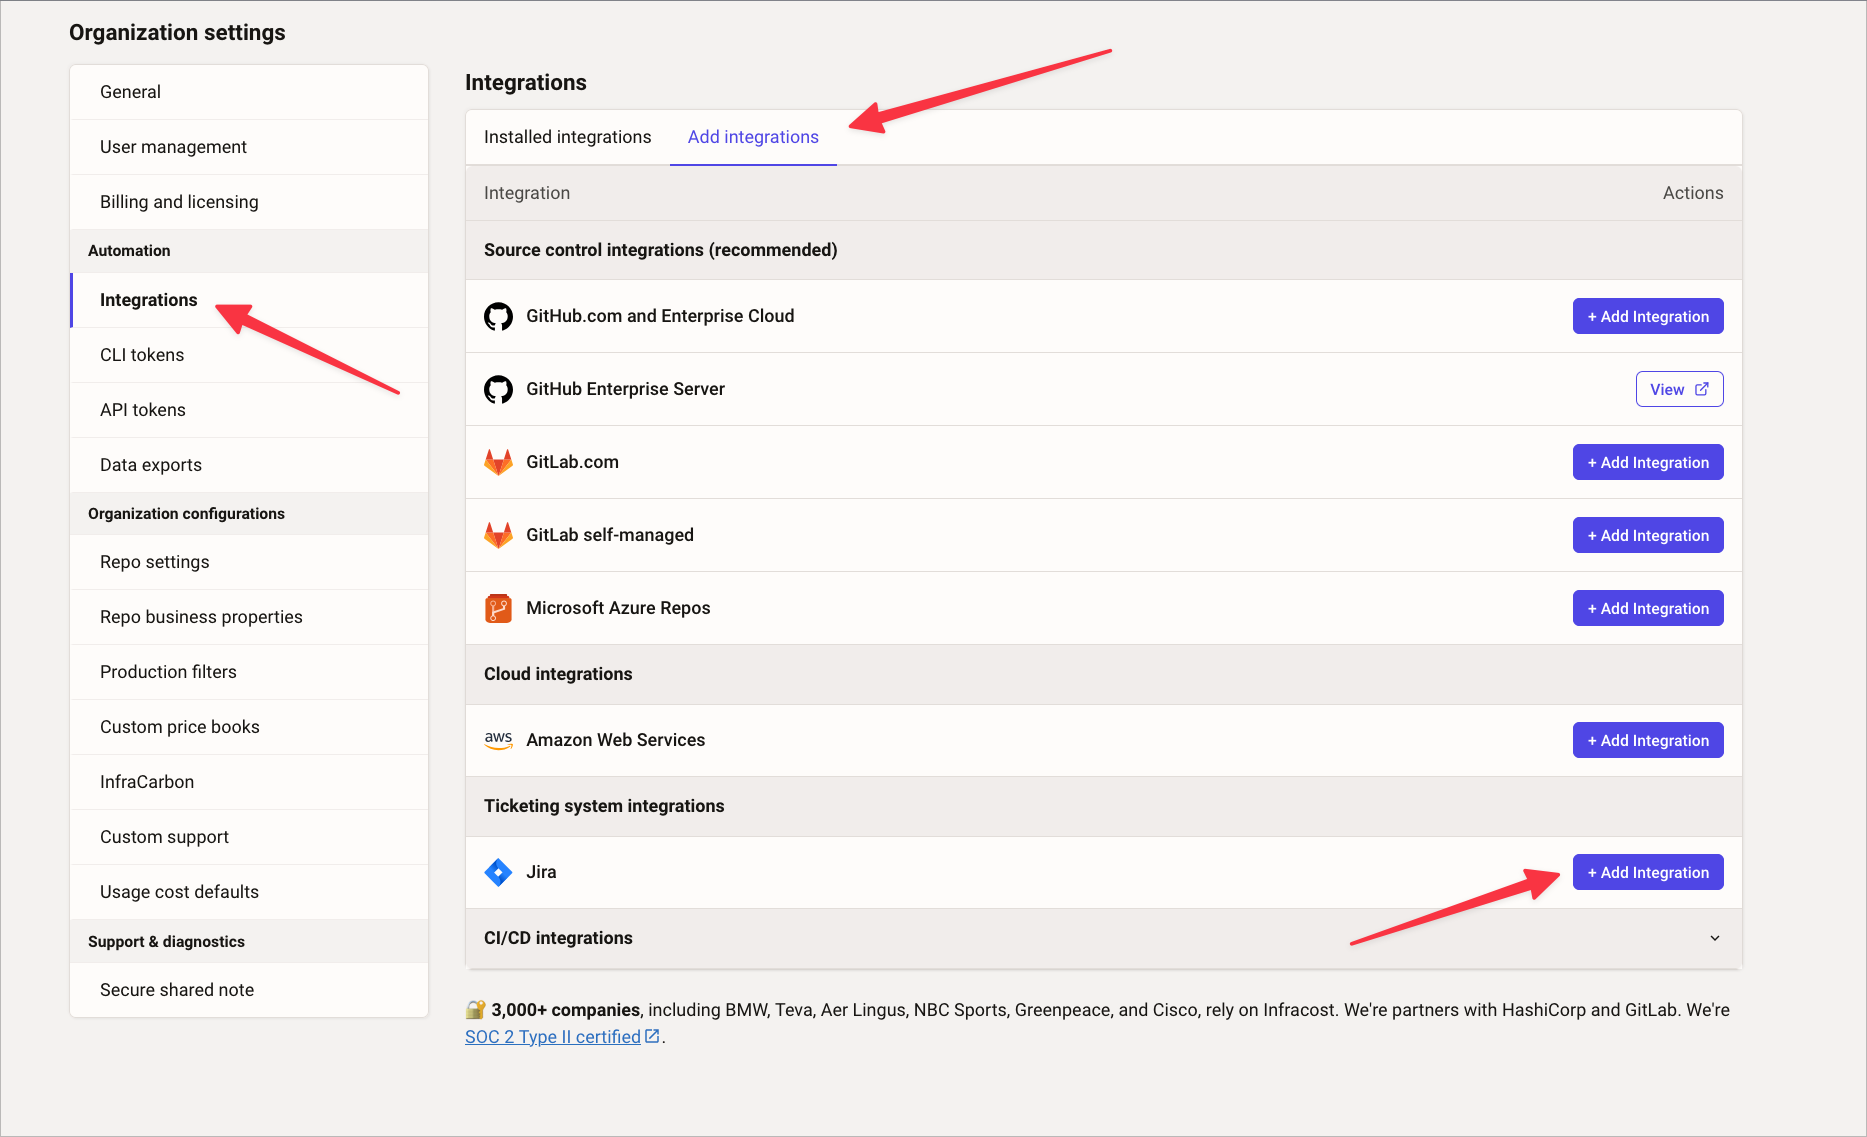Open InfraCarbon settings
This screenshot has height=1137, width=1867.
tap(249, 782)
